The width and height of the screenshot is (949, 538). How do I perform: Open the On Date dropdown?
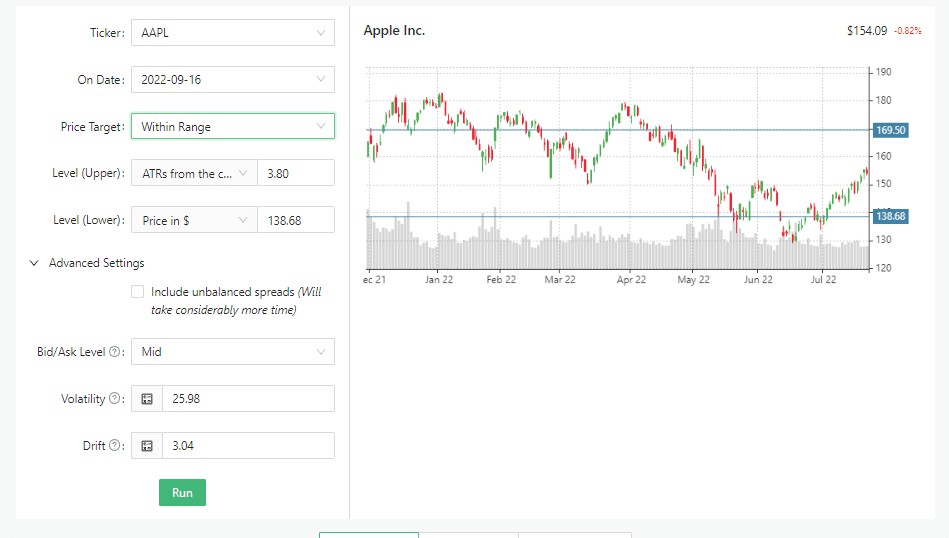tap(232, 80)
